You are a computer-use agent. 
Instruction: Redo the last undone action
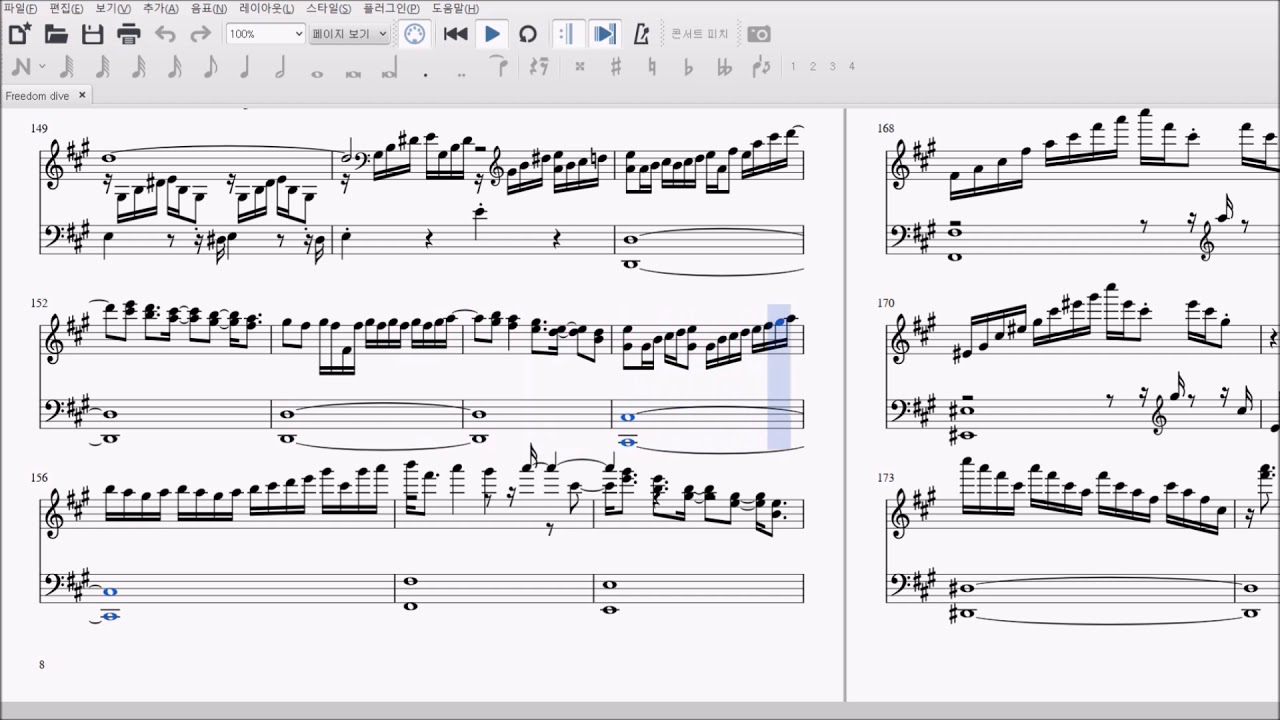point(201,34)
